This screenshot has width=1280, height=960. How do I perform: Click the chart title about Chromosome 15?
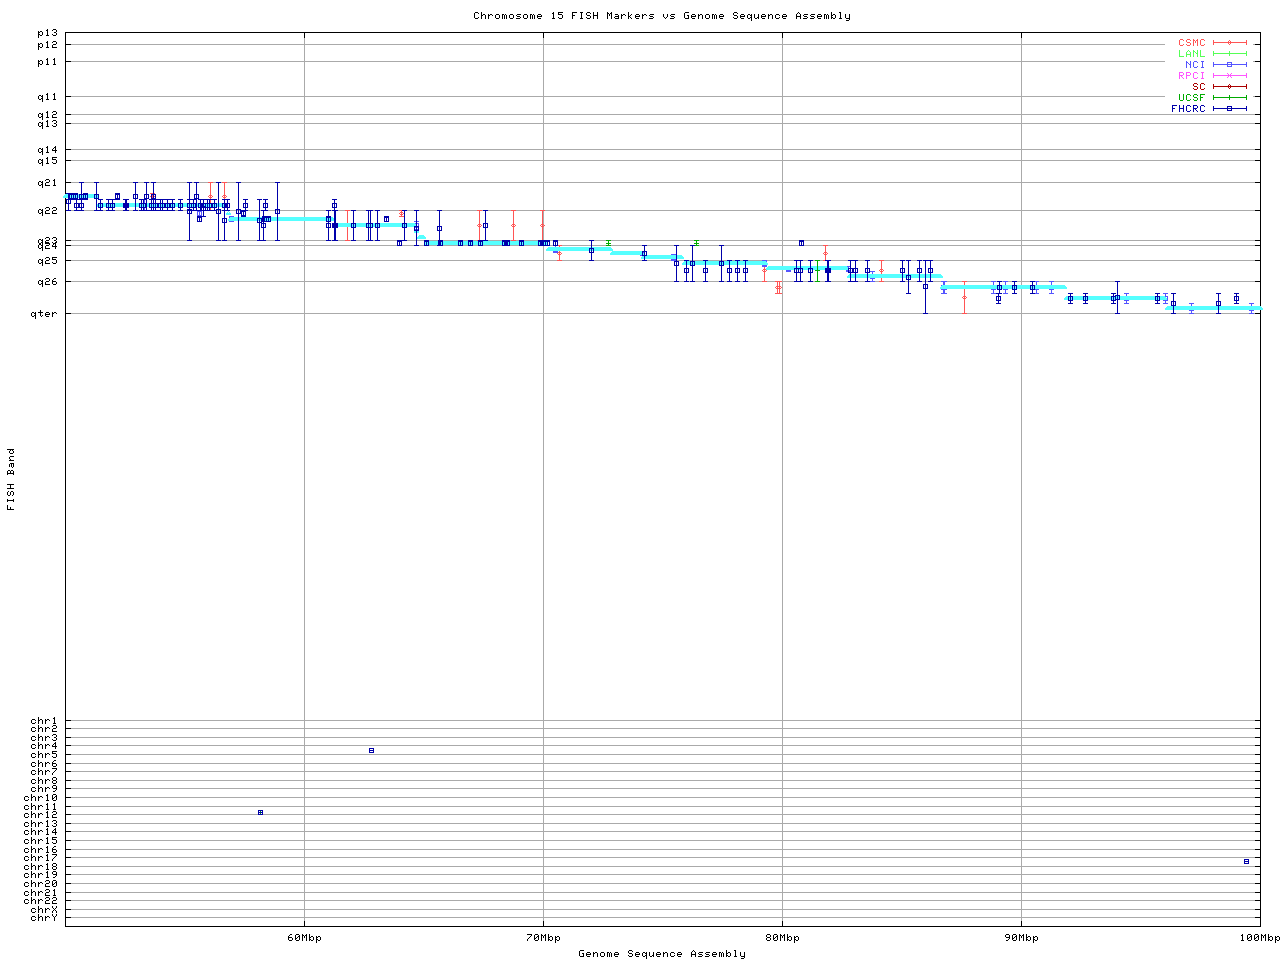point(662,16)
